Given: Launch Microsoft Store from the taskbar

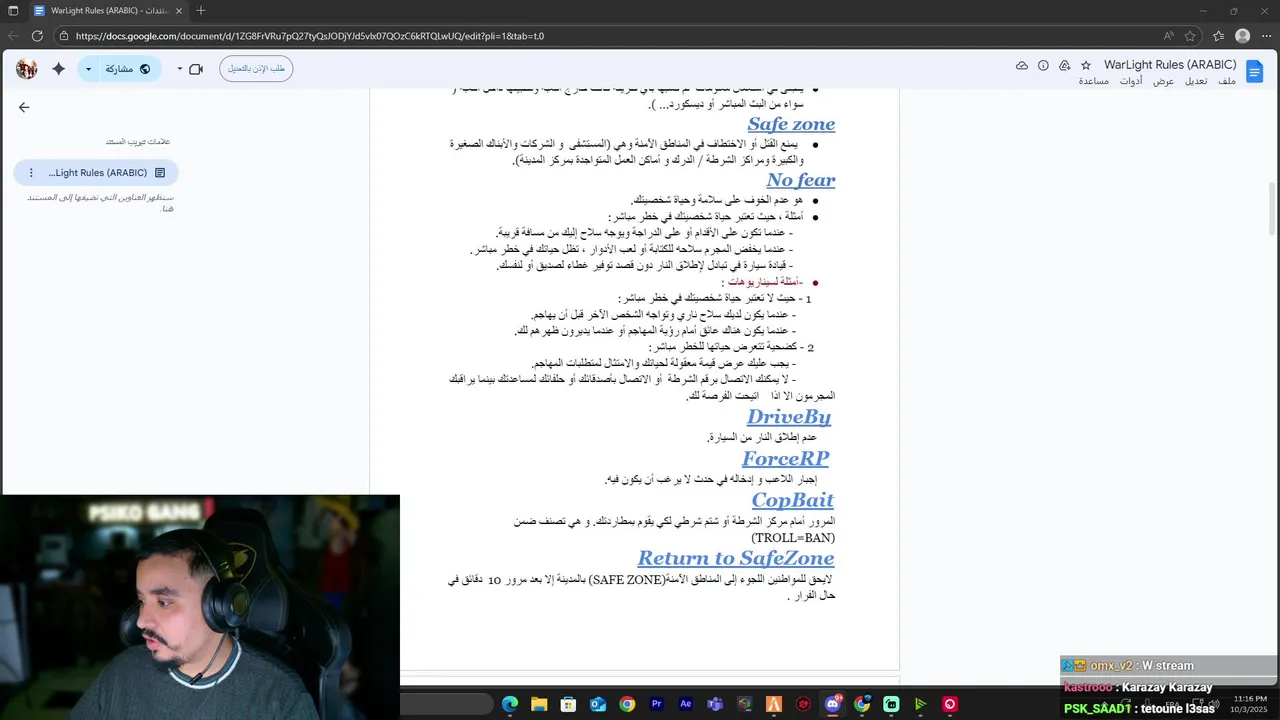Looking at the screenshot, I should pyautogui.click(x=568, y=704).
